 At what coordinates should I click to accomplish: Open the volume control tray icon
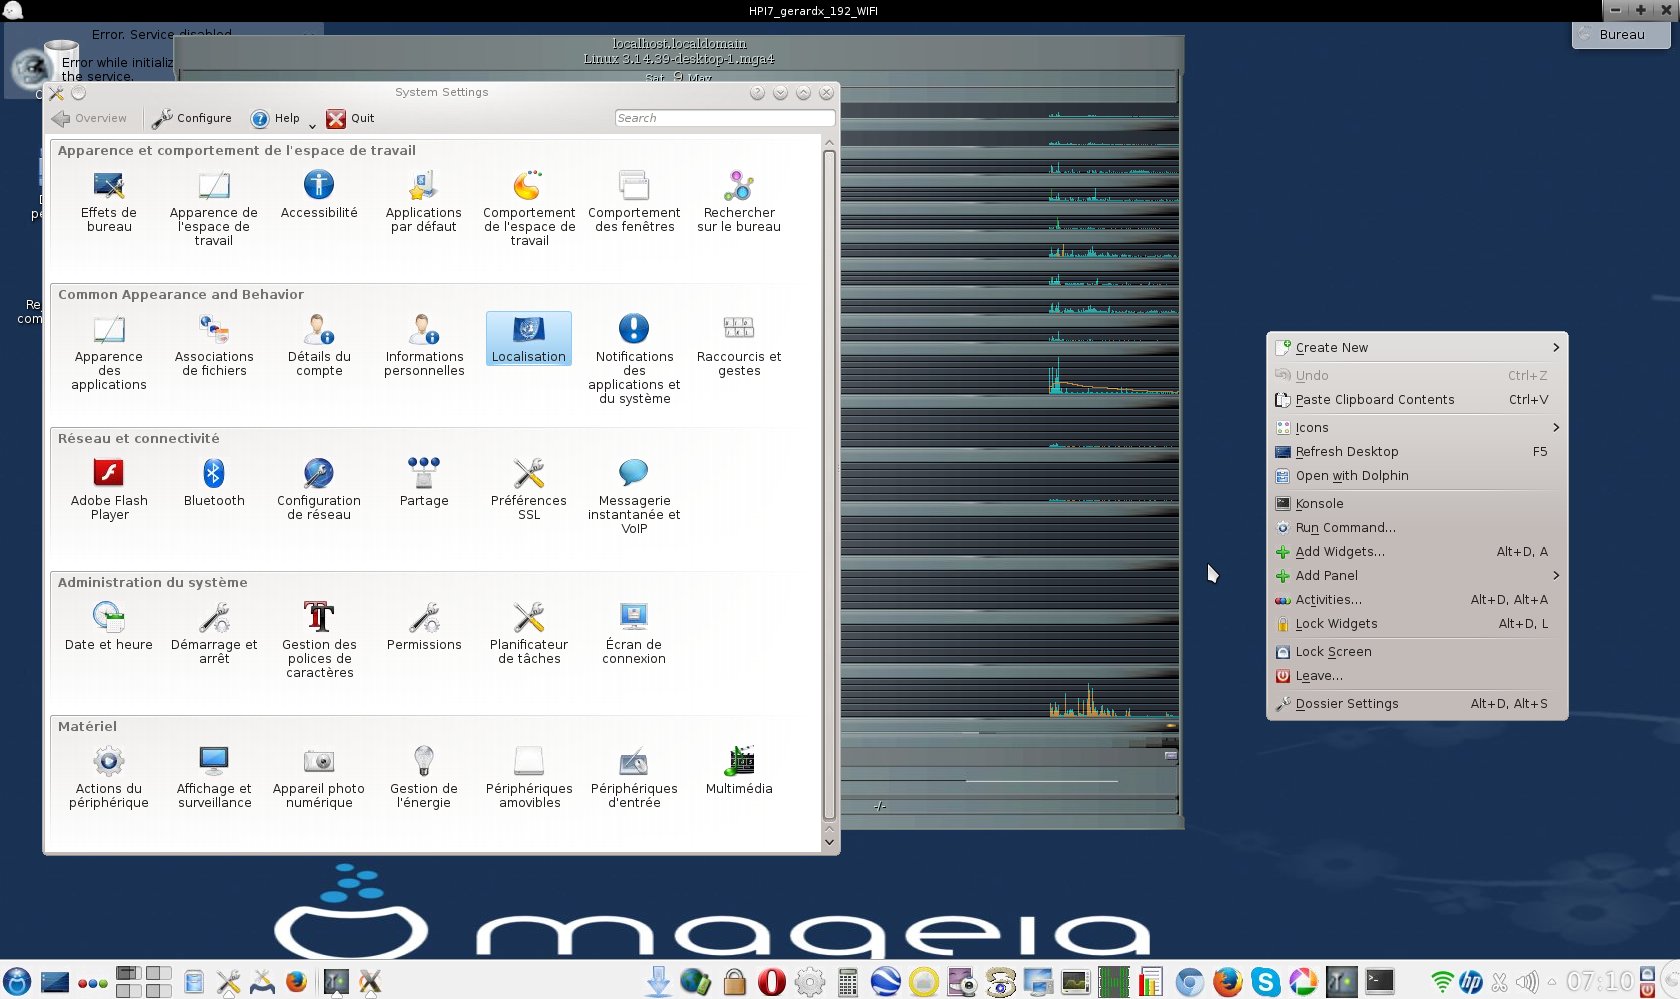click(1526, 982)
